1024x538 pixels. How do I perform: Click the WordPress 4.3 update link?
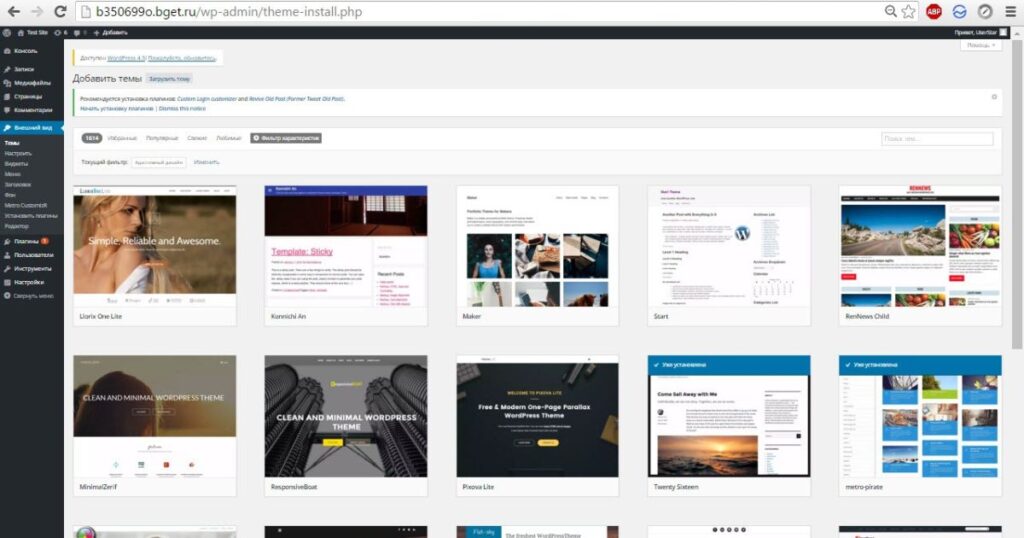click(x=126, y=58)
